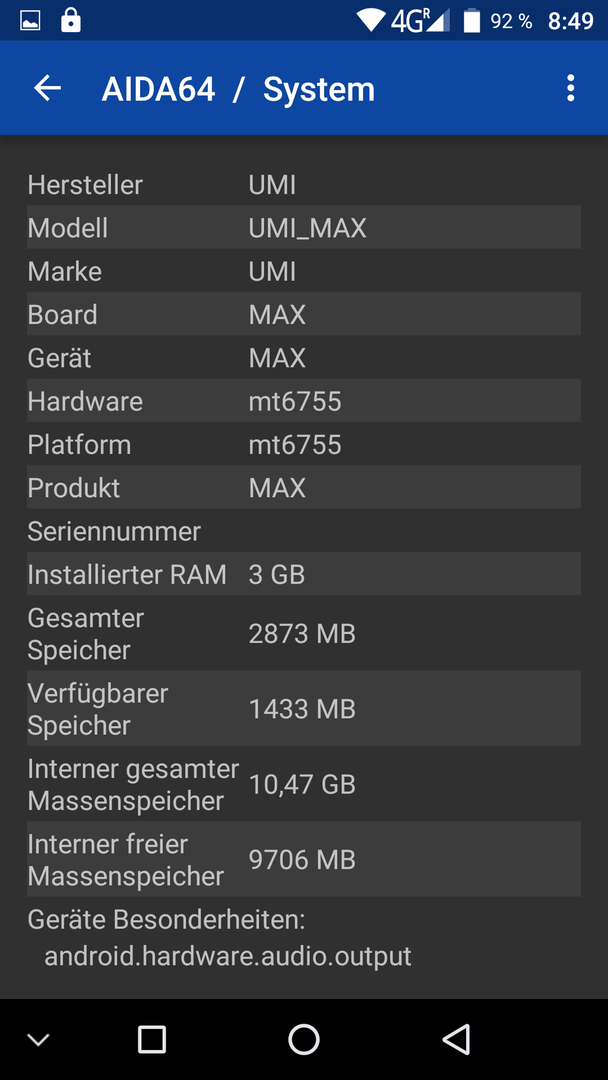The height and width of the screenshot is (1080, 608).
Task: Tap the Android back triangle button
Action: [456, 1039]
